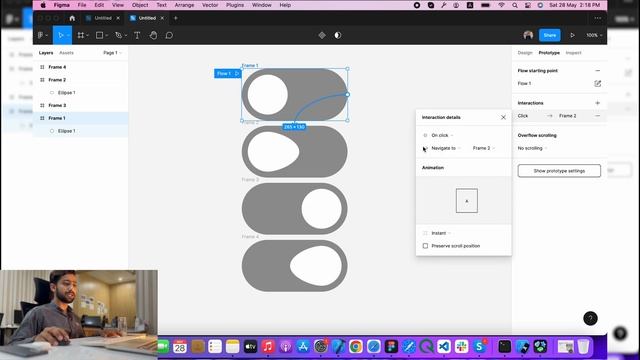Image resolution: width=640 pixels, height=360 pixels.
Task: Switch to the Inspect tab
Action: pos(573,53)
